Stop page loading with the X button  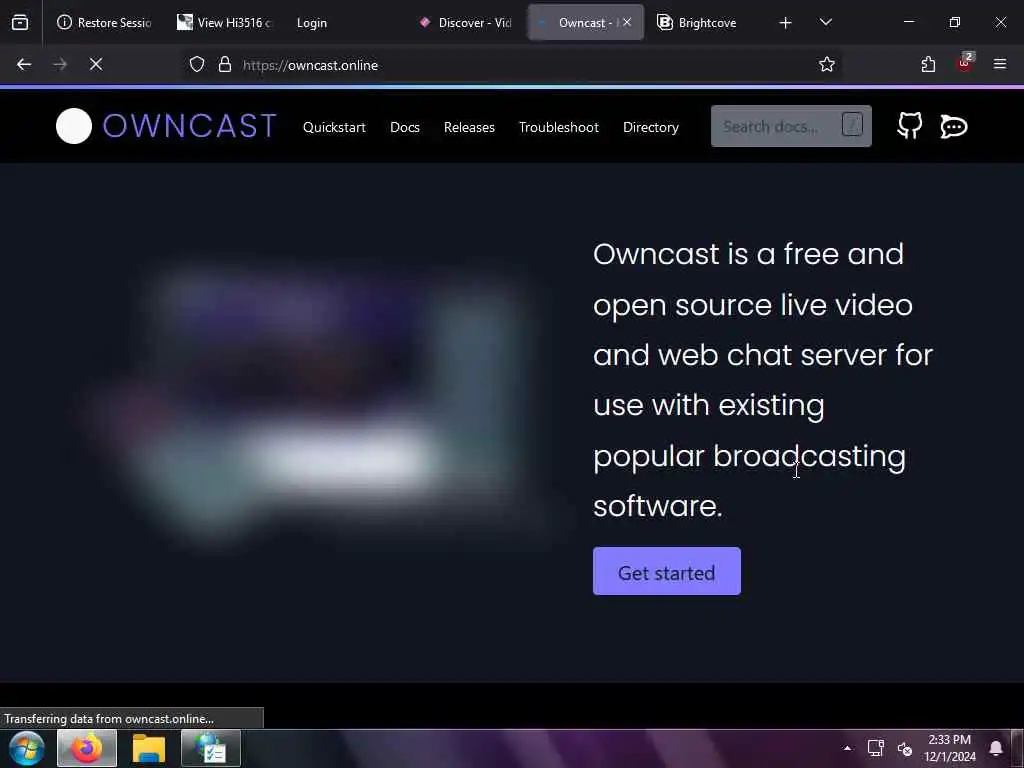[x=96, y=64]
